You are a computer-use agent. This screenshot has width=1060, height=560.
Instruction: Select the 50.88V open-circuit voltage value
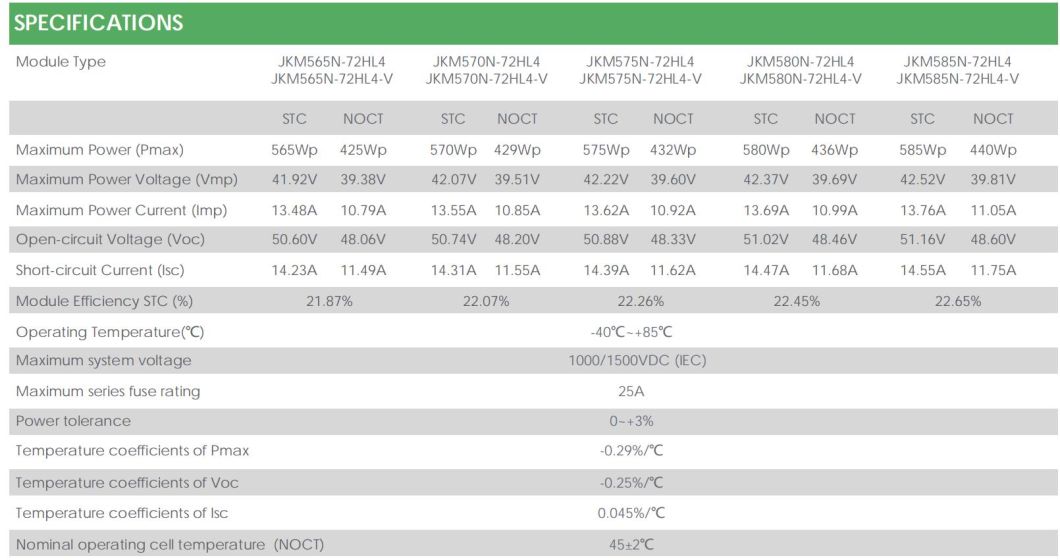[606, 240]
